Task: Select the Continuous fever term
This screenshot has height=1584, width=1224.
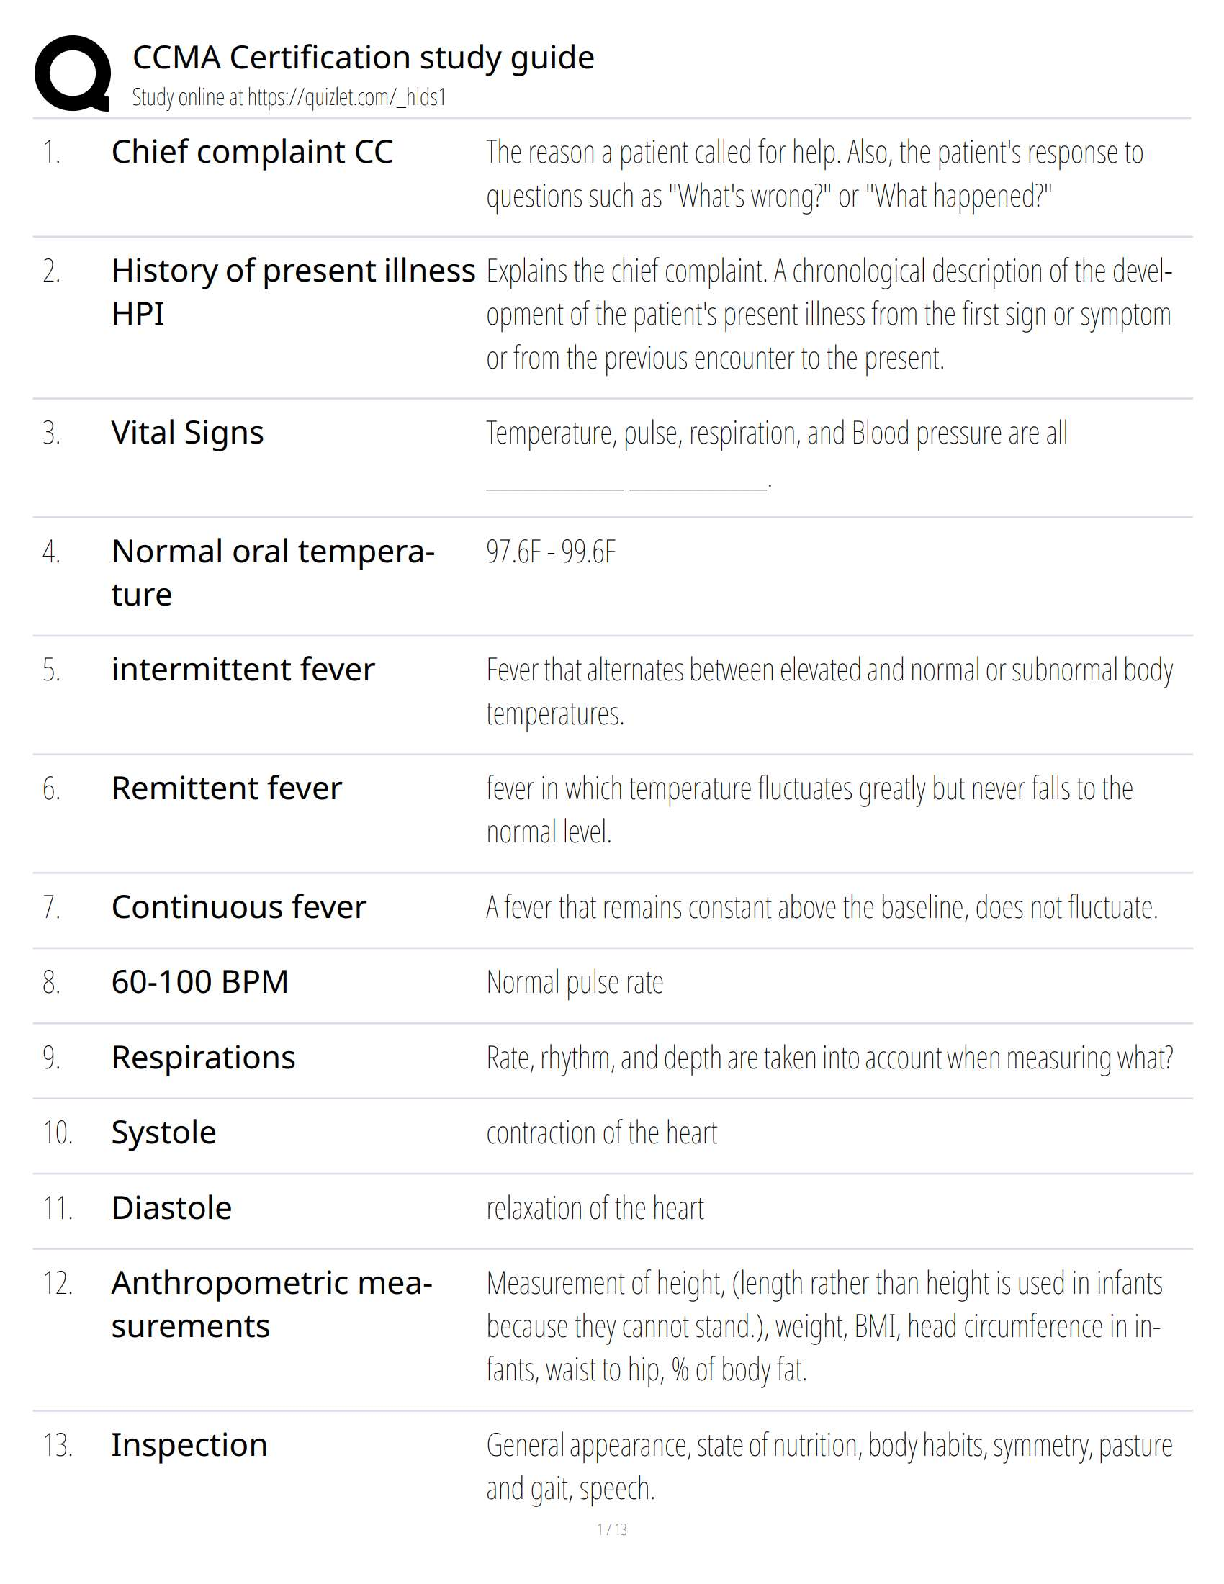Action: click(238, 907)
